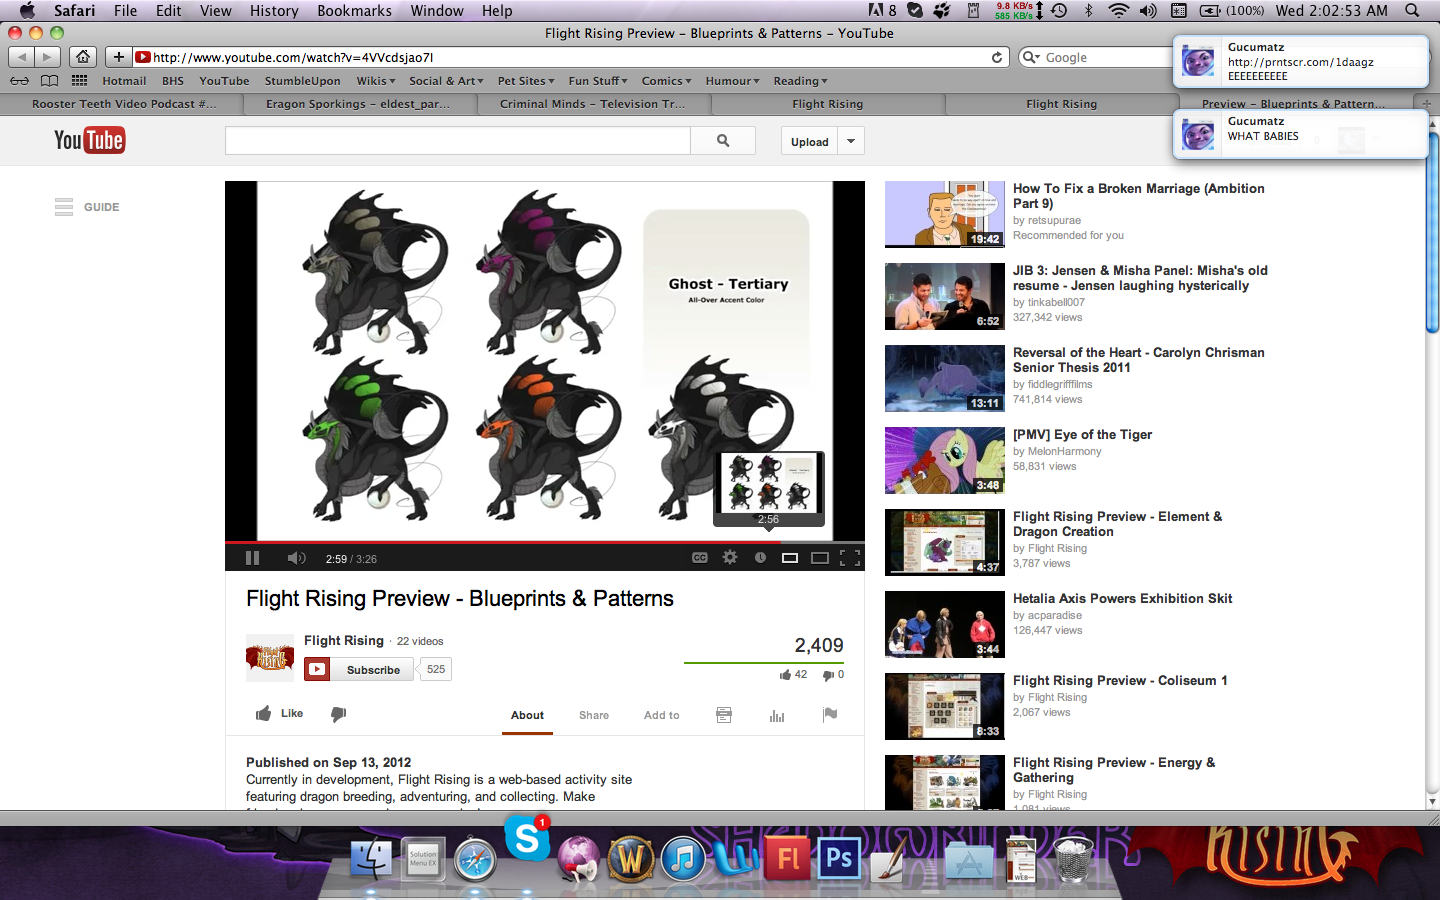Expand the Social & Art bookmarks folder

coord(446,81)
